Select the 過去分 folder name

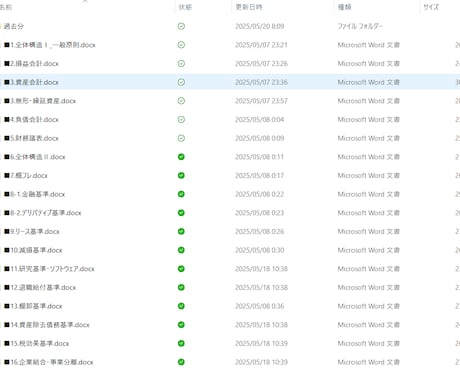(x=14, y=26)
